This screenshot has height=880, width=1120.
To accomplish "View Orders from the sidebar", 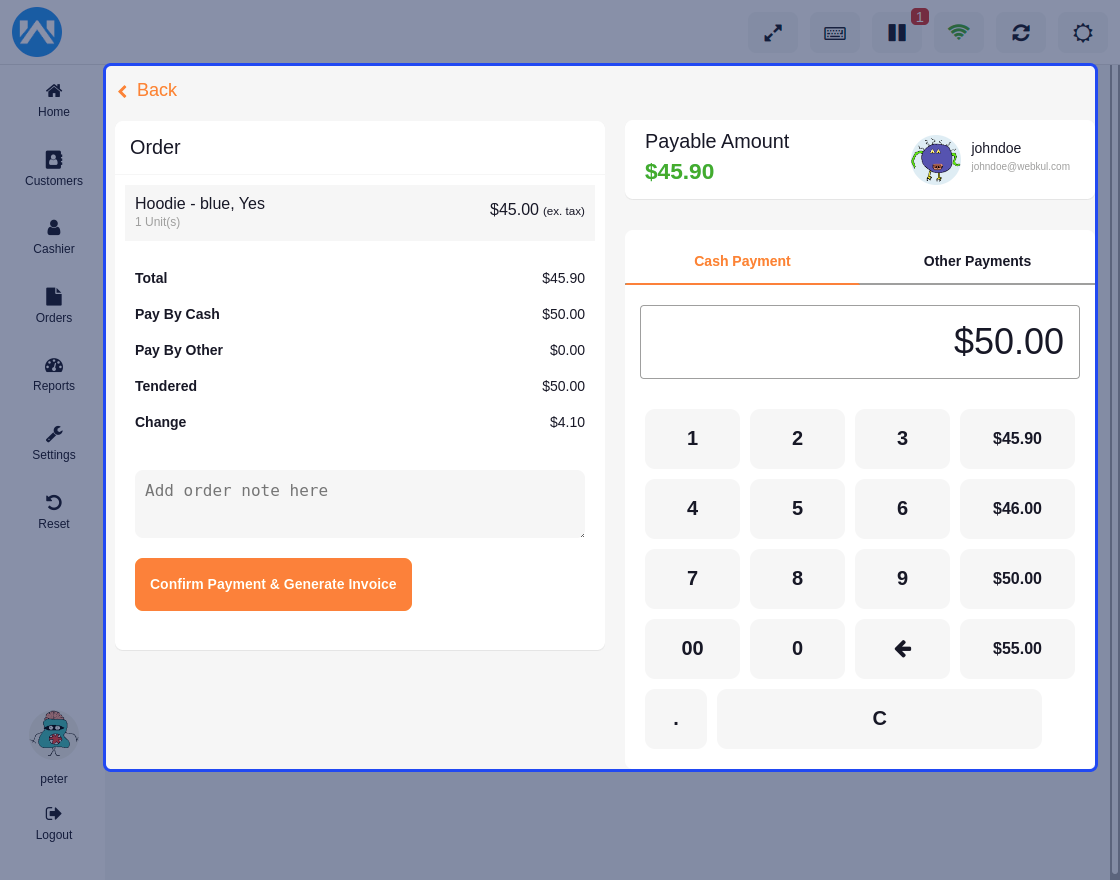I will tap(53, 305).
